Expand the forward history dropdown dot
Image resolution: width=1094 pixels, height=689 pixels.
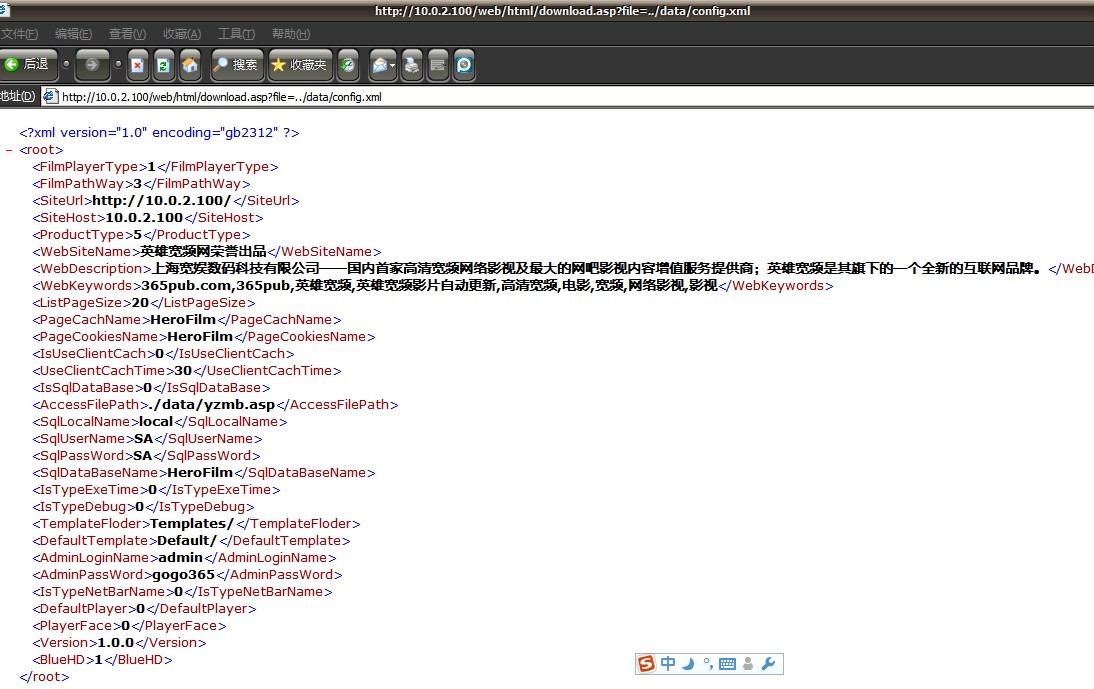point(118,64)
